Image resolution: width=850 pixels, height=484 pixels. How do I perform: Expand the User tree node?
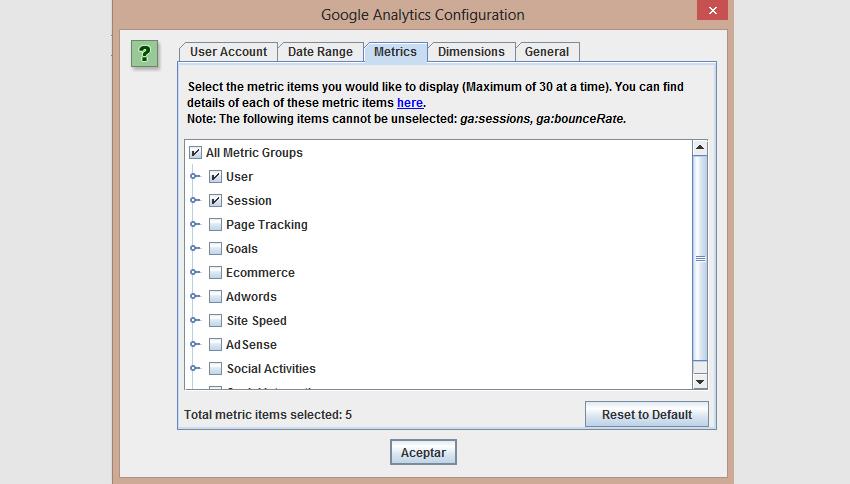click(195, 176)
